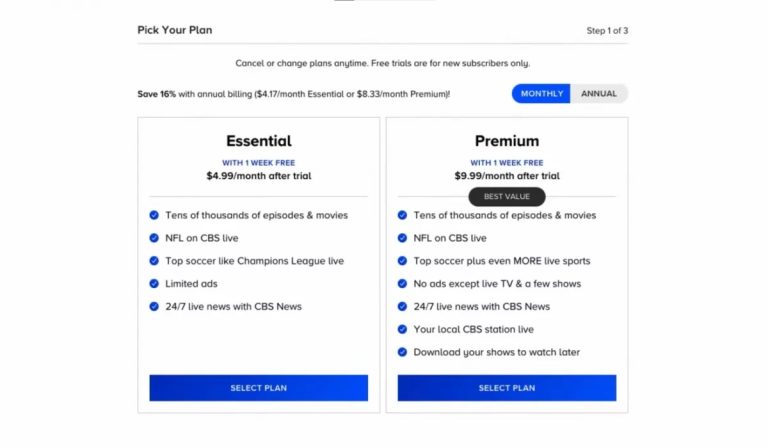The width and height of the screenshot is (768, 448).
Task: Click the Save 16% annual billing text
Action: point(294,94)
